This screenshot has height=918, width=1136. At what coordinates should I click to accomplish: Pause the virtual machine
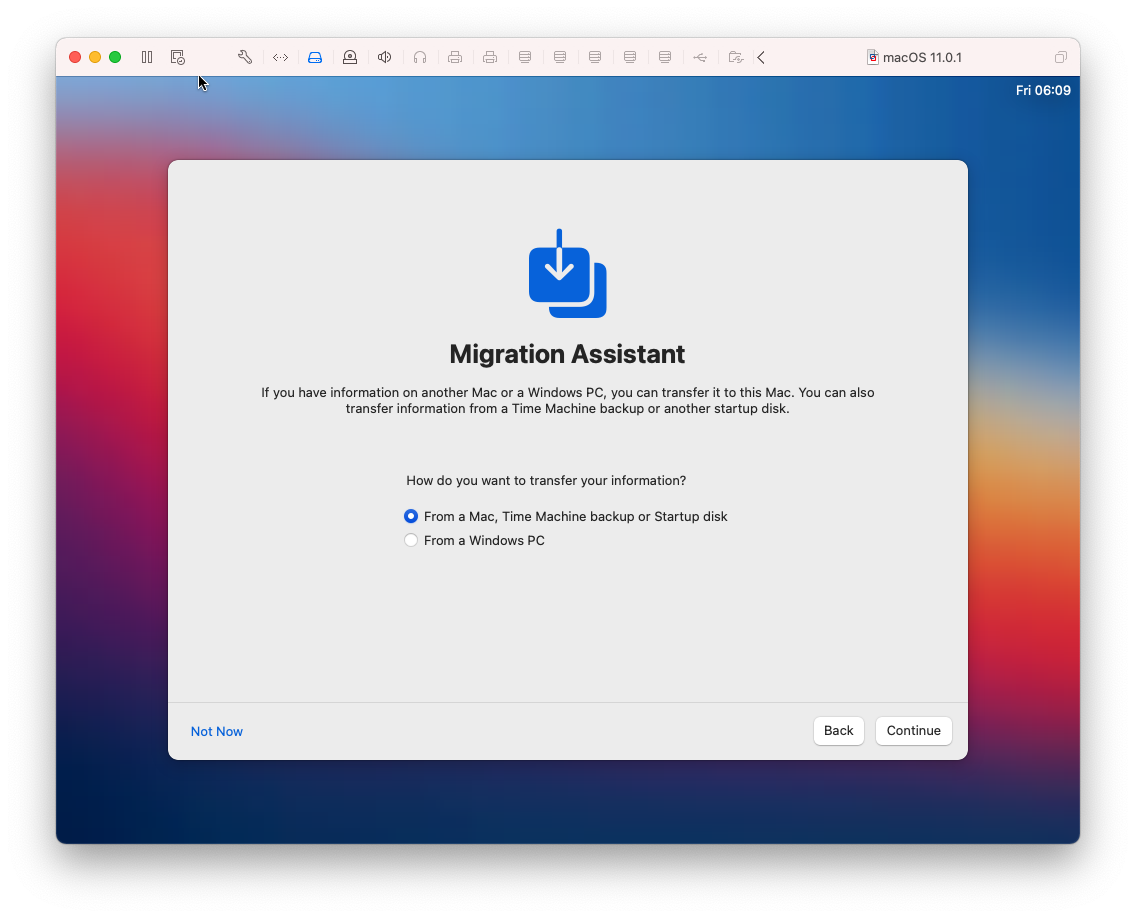147,57
